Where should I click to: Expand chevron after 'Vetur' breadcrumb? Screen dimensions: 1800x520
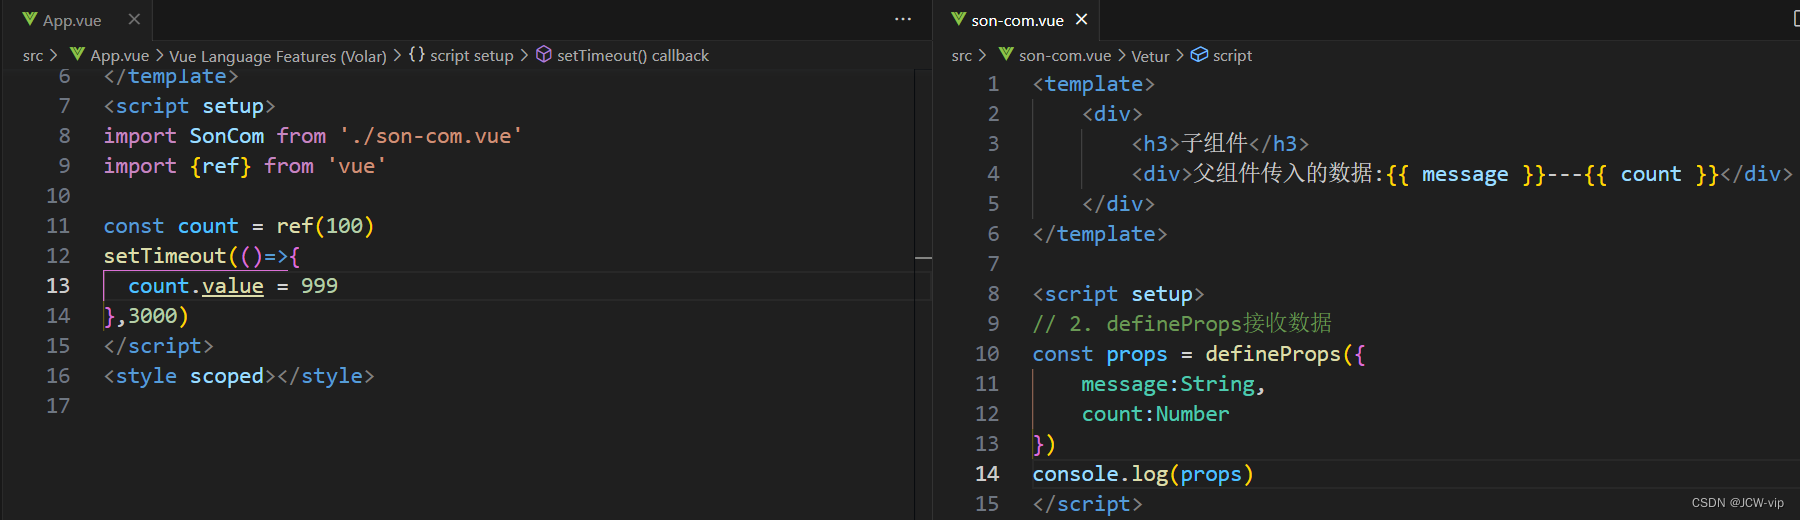point(1180,55)
